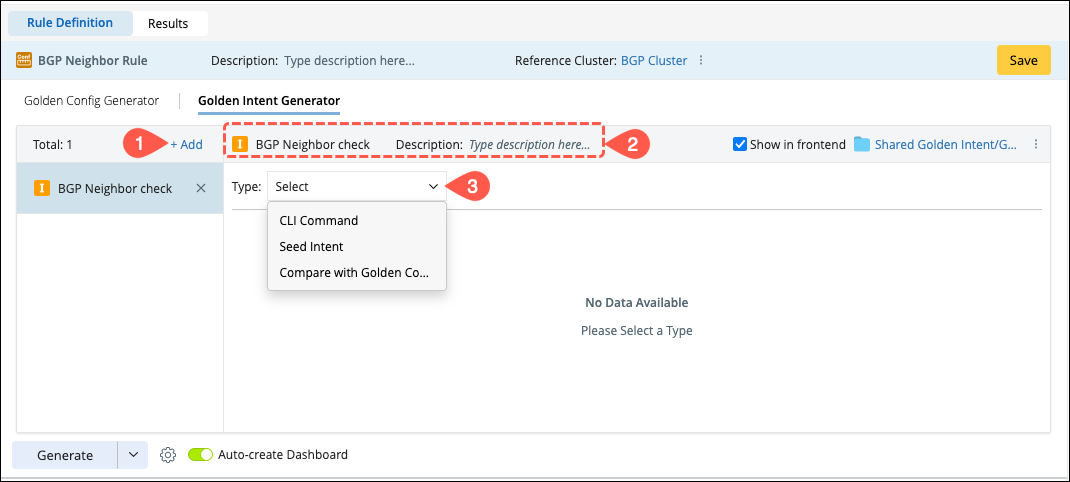Click the BGP Neighbor Rule icon

coord(23,60)
